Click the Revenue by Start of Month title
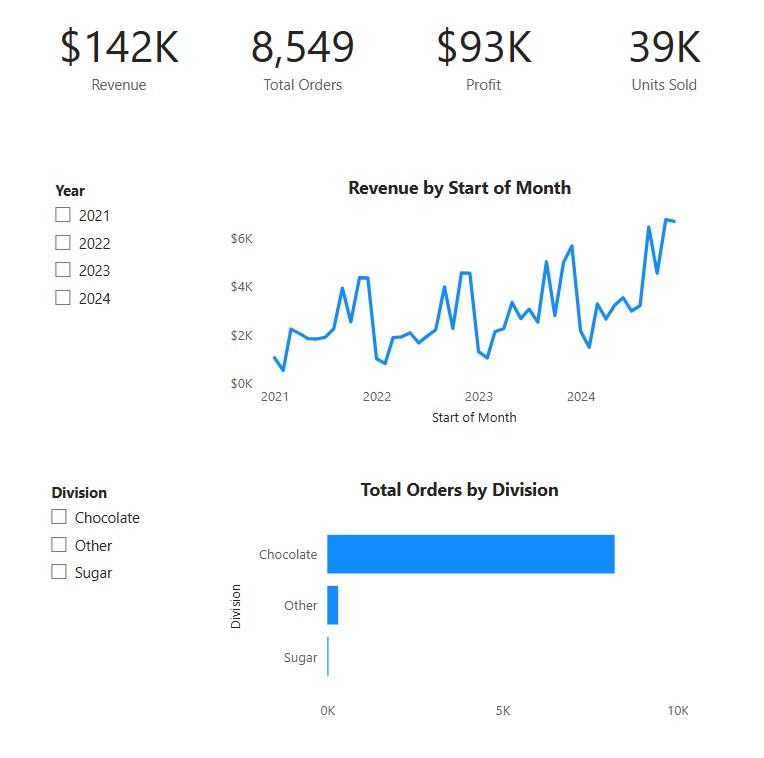764x758 pixels. pyautogui.click(x=459, y=188)
